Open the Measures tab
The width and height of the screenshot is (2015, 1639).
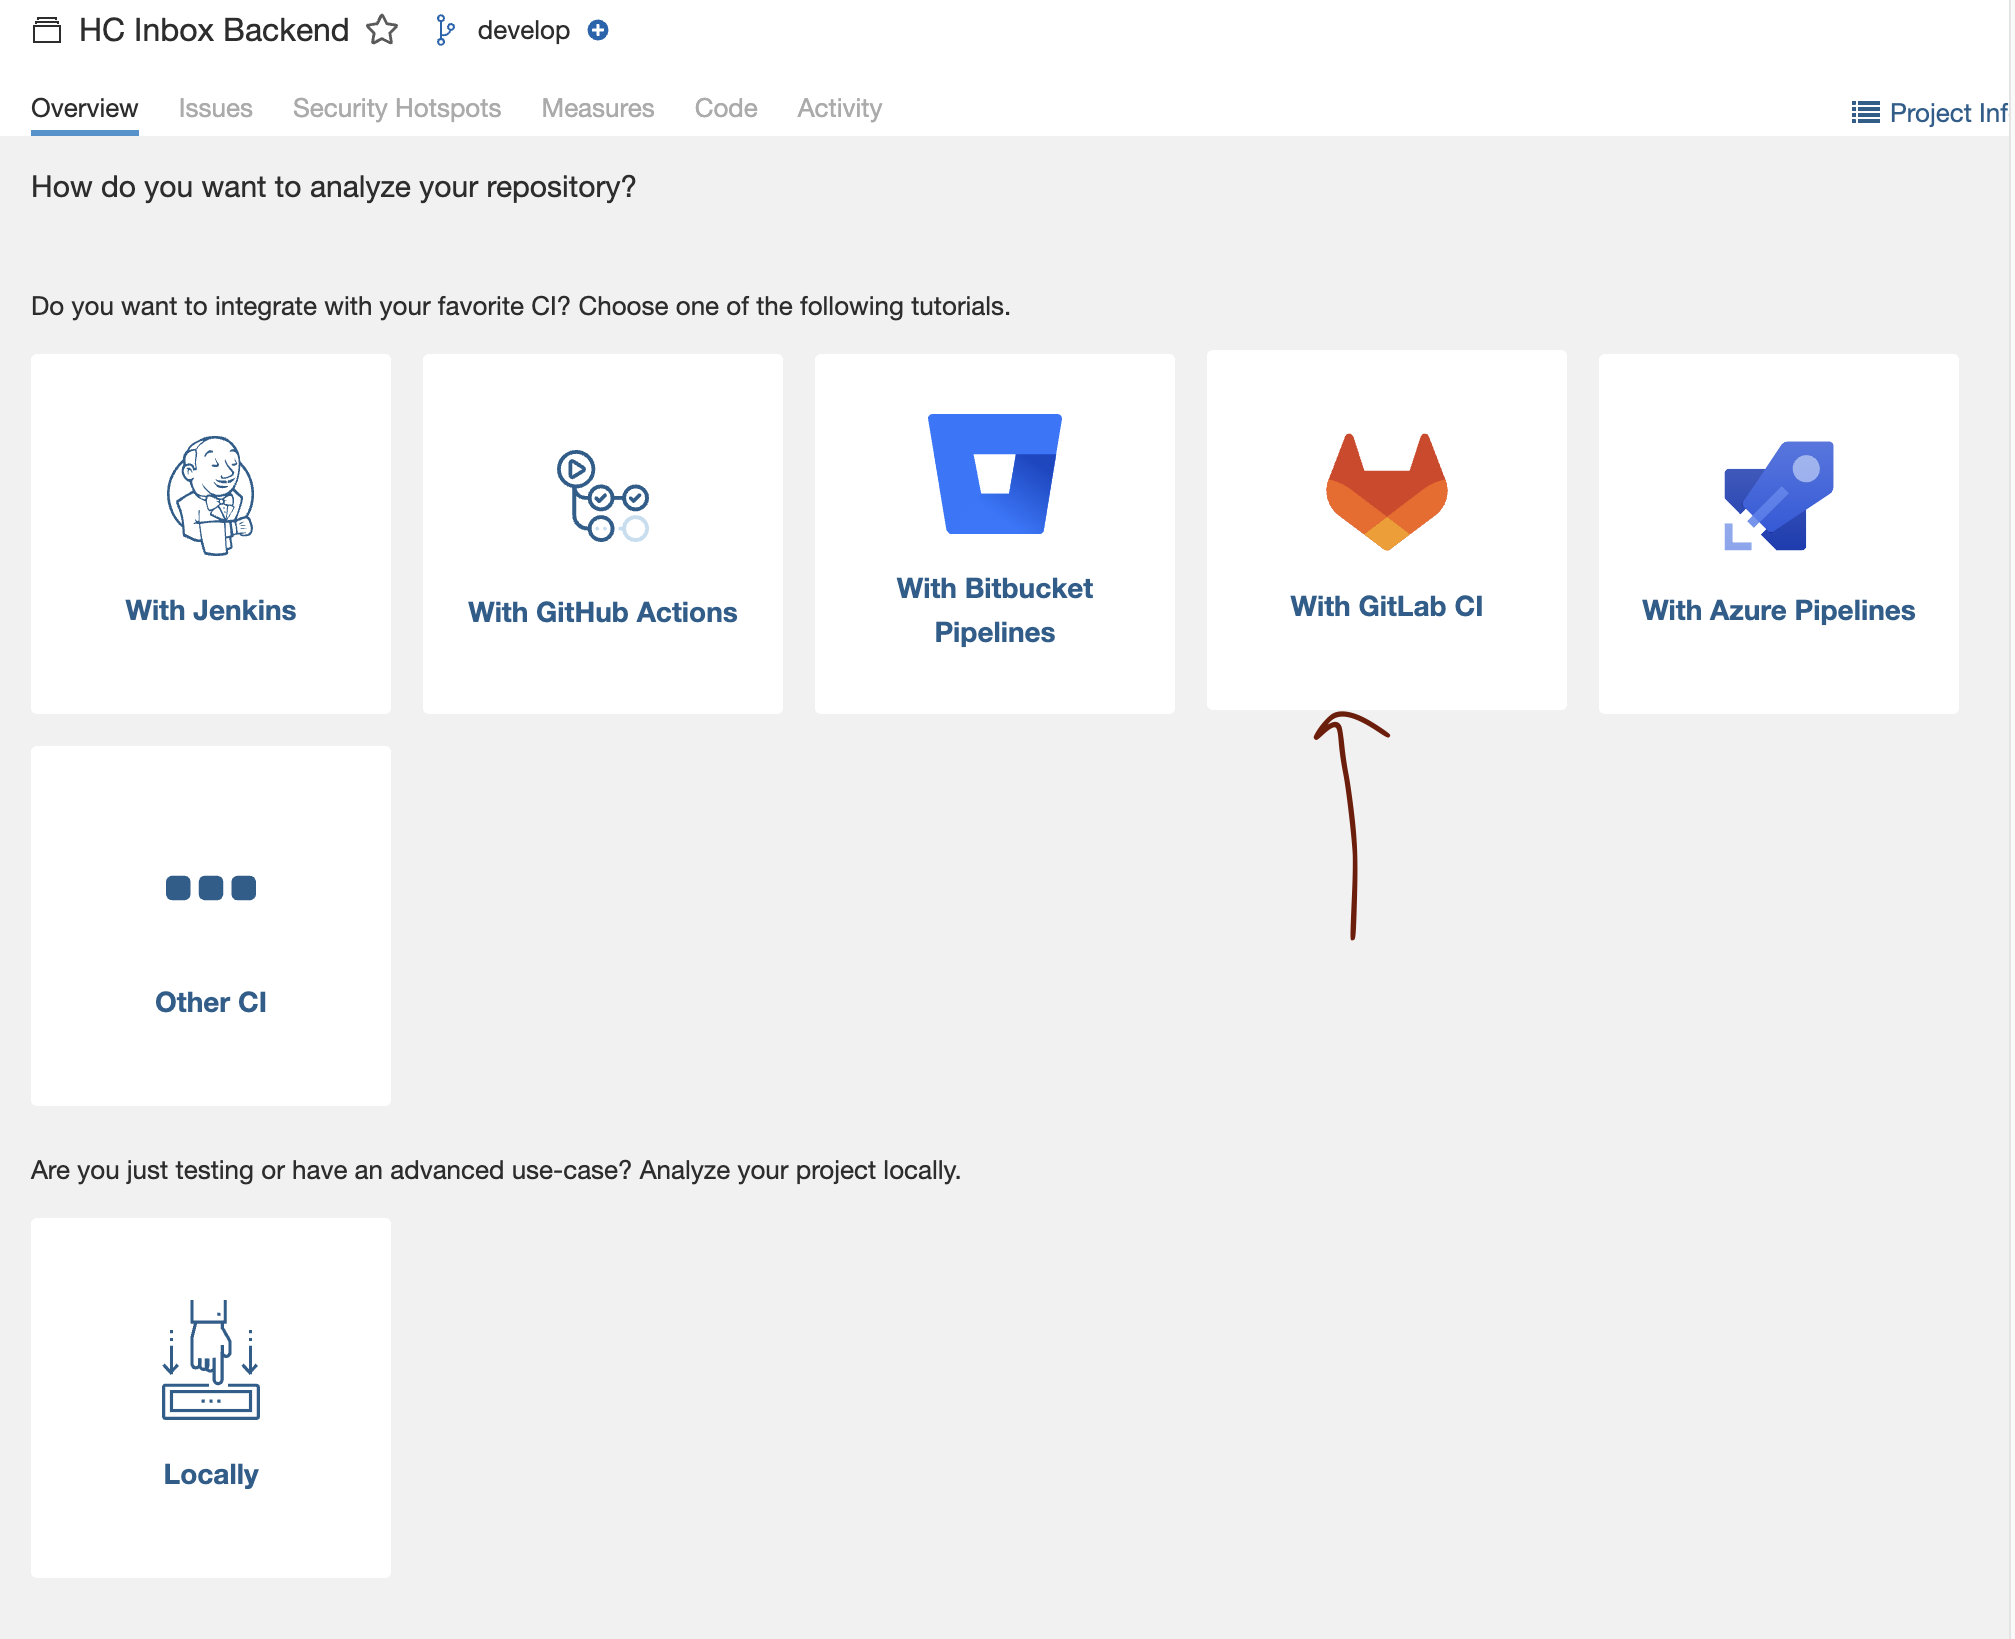pos(598,108)
